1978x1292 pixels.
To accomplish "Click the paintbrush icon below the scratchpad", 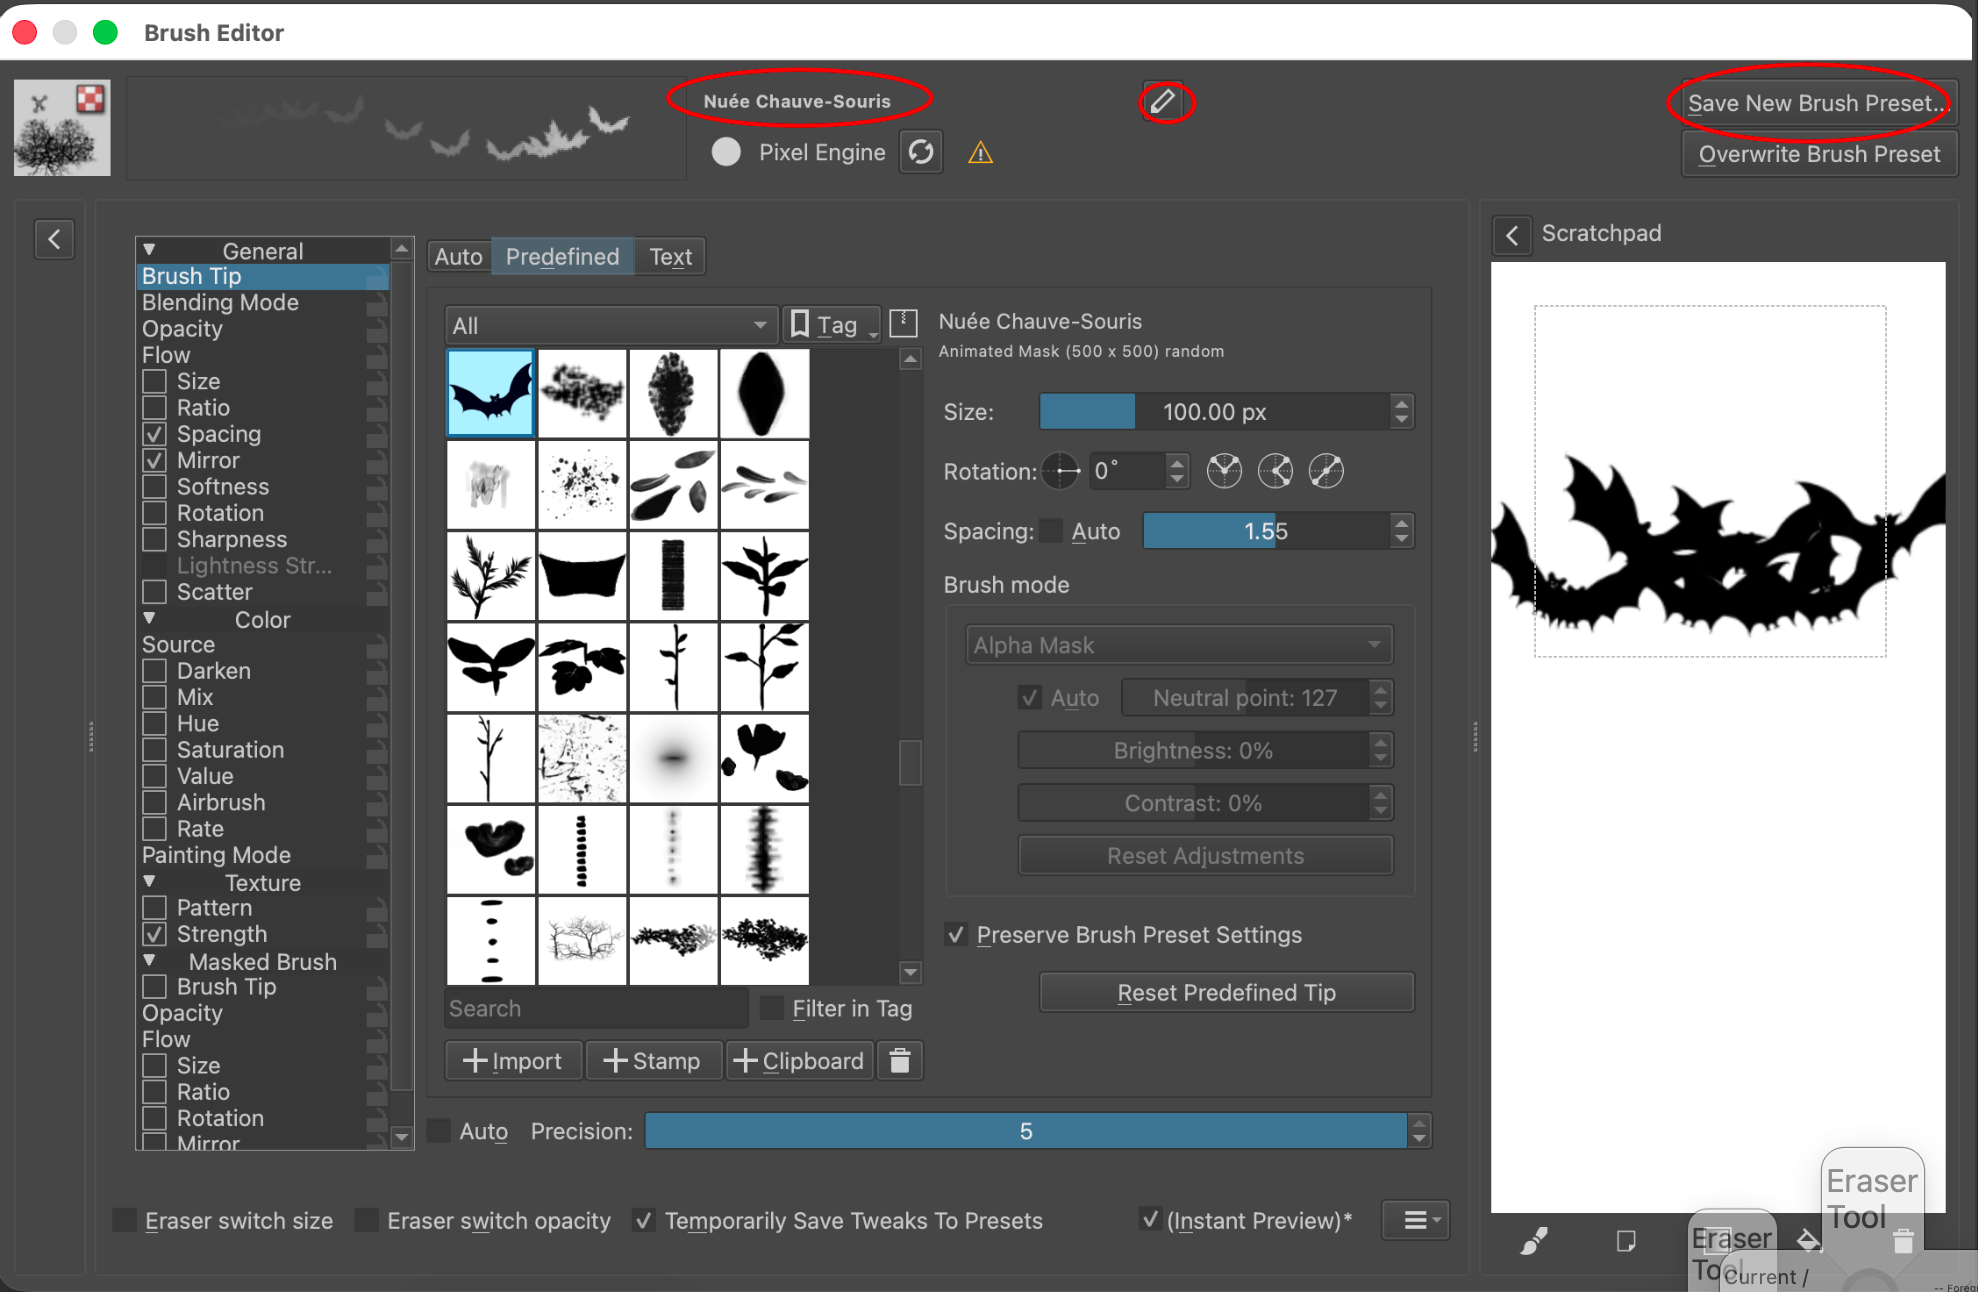I will pos(1534,1241).
